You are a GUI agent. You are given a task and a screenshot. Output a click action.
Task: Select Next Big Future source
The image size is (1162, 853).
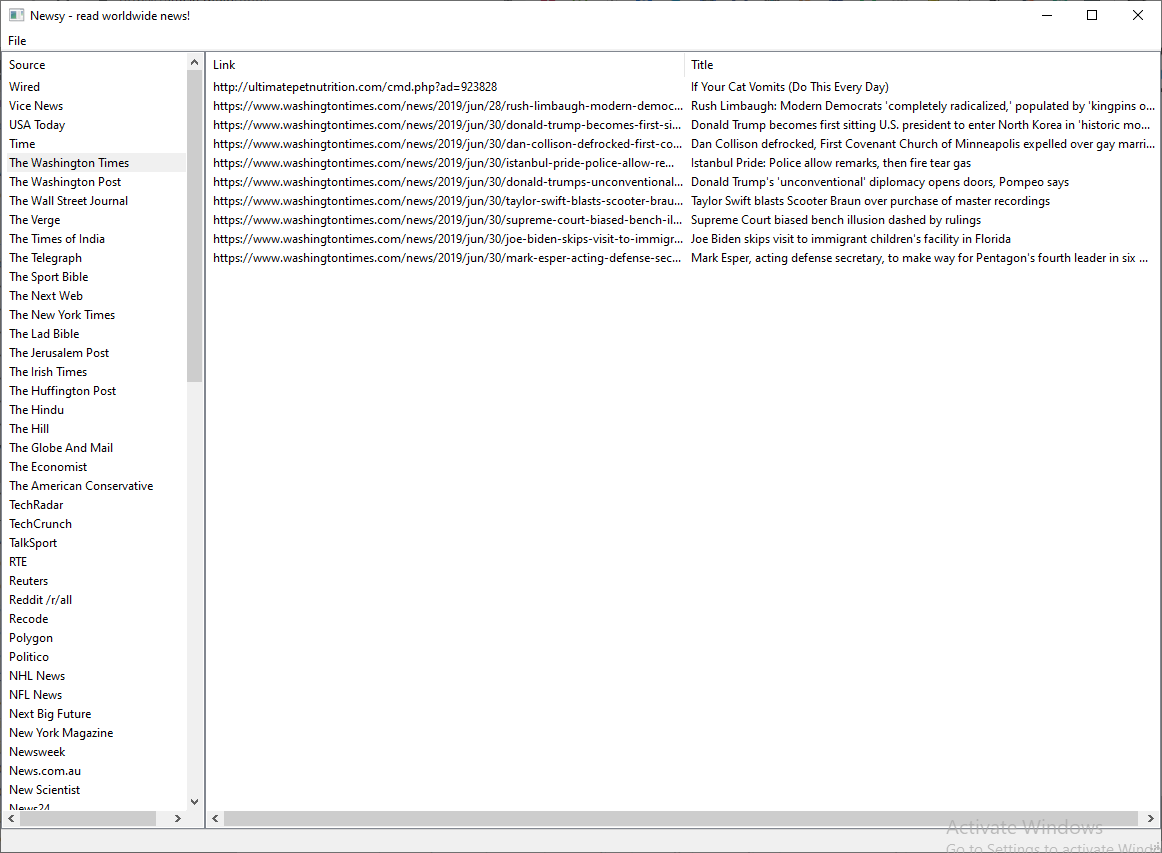(x=50, y=714)
